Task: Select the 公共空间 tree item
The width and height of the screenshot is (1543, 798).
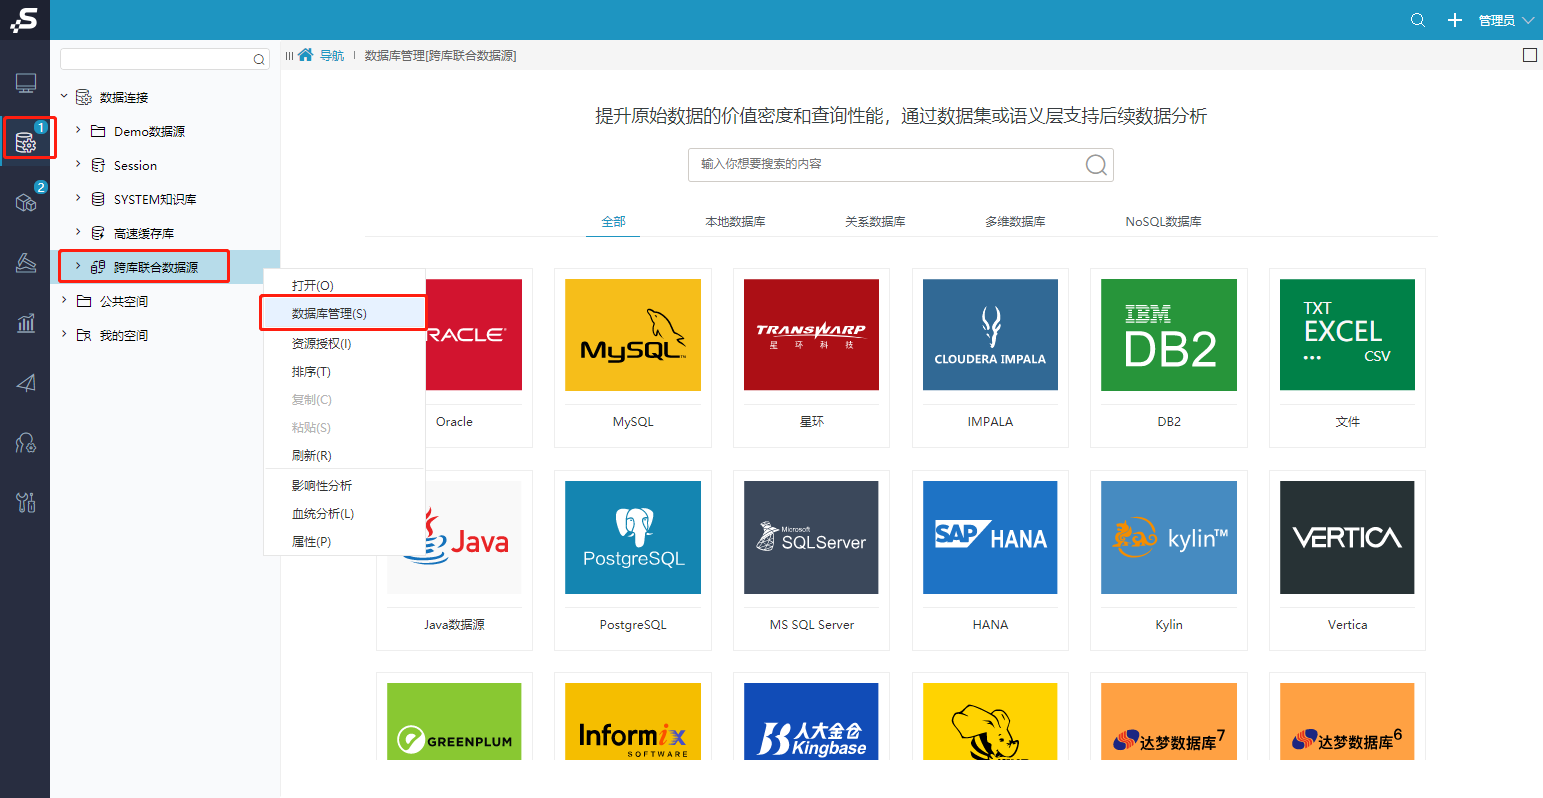Action: (124, 302)
